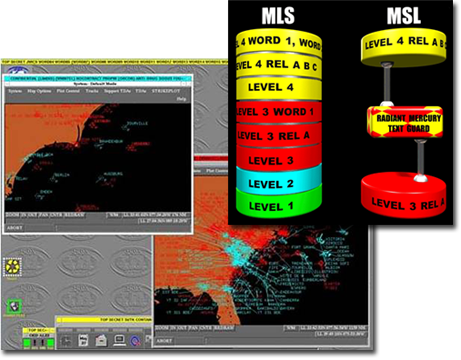Viewport: 461px width, 360px height.
Task: Open the System menu in upper map window
Action: [x=15, y=91]
